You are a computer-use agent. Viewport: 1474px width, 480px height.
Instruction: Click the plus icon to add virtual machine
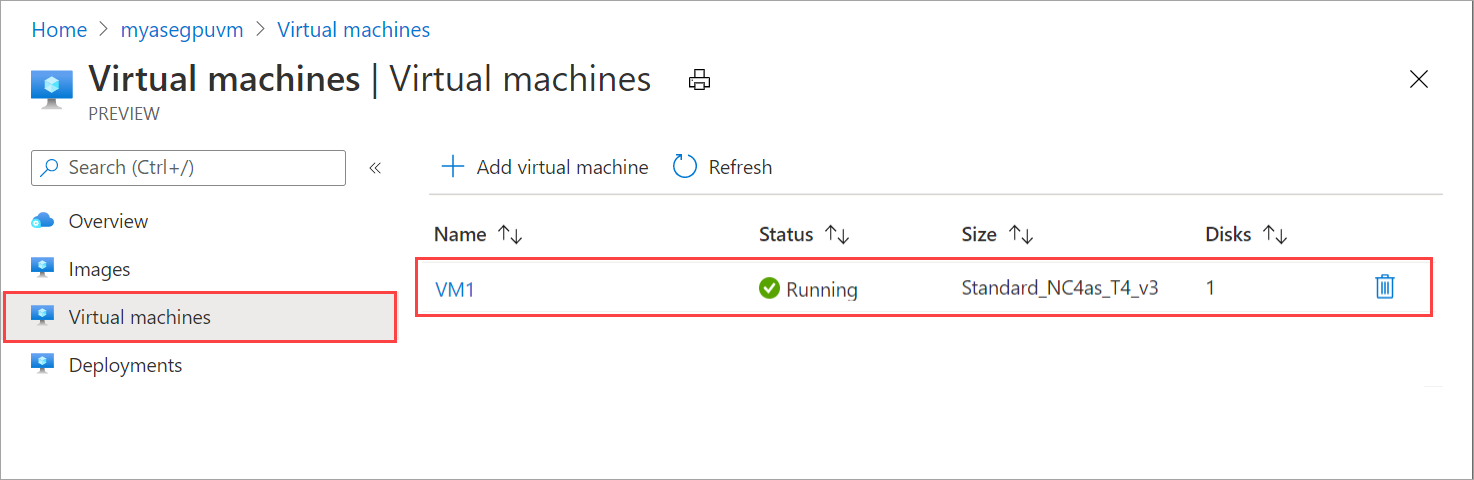453,167
